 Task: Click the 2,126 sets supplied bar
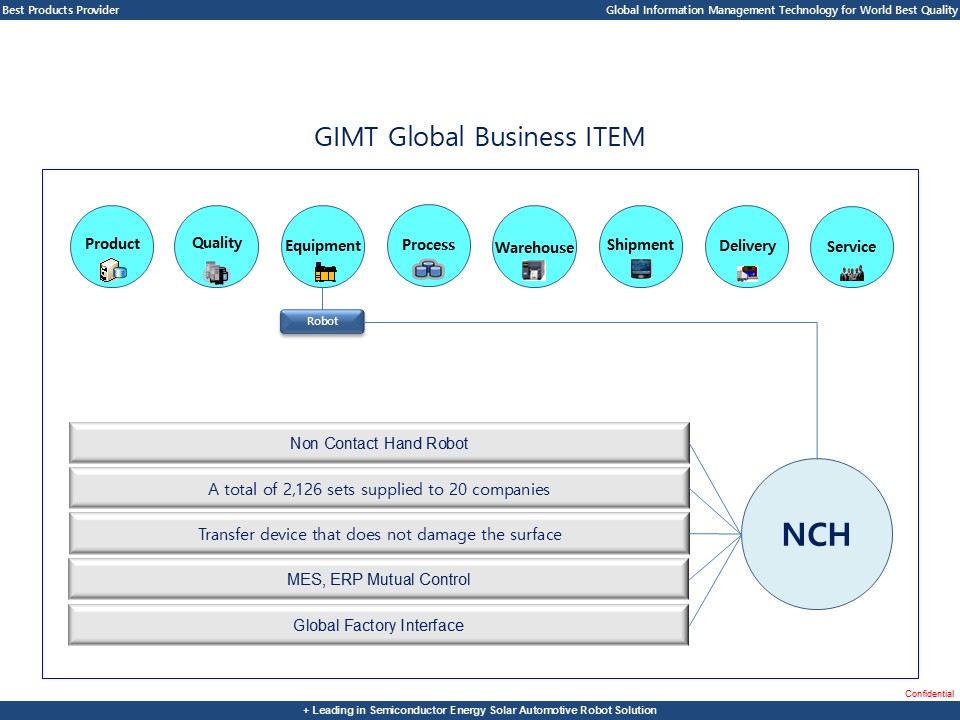click(x=379, y=489)
